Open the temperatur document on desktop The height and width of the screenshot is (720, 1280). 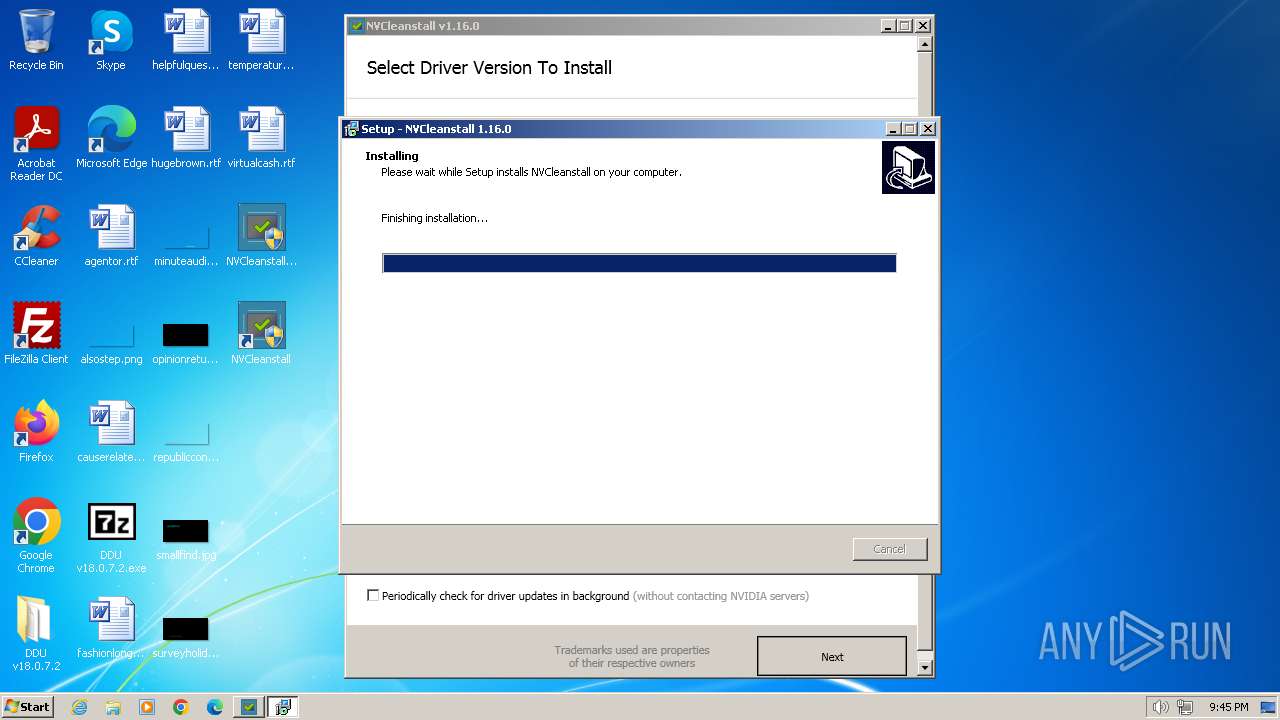(x=261, y=40)
